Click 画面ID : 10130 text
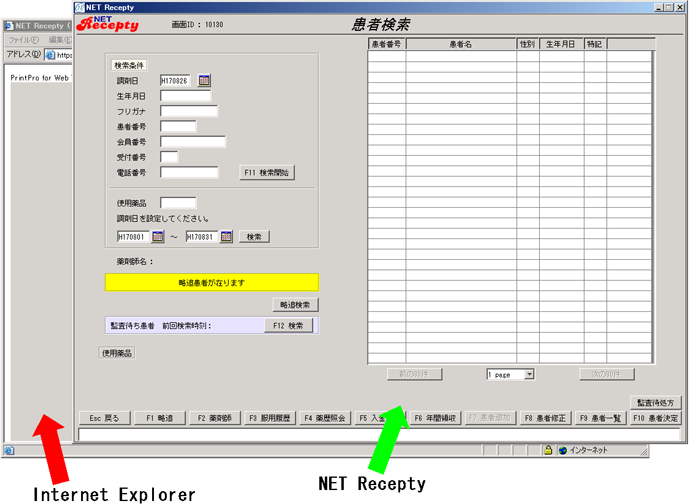 (x=197, y=25)
